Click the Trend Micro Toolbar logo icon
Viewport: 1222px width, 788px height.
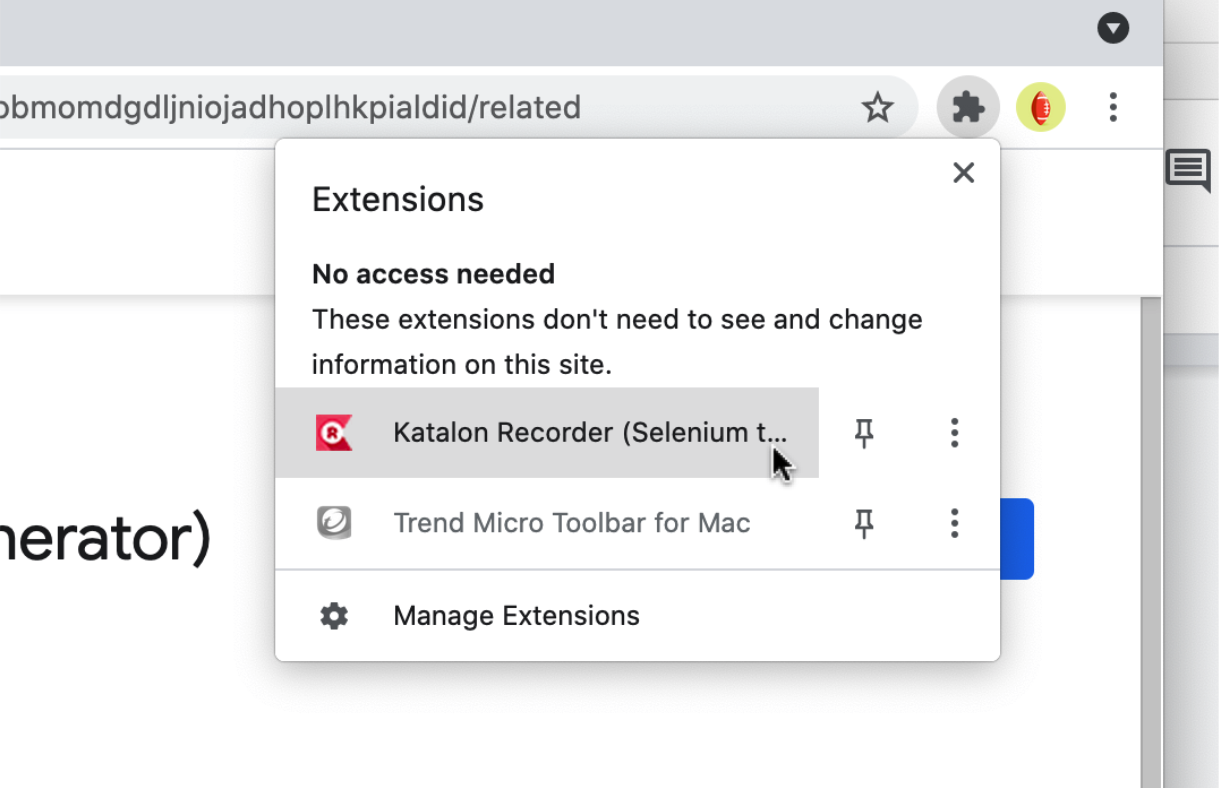[x=333, y=523]
